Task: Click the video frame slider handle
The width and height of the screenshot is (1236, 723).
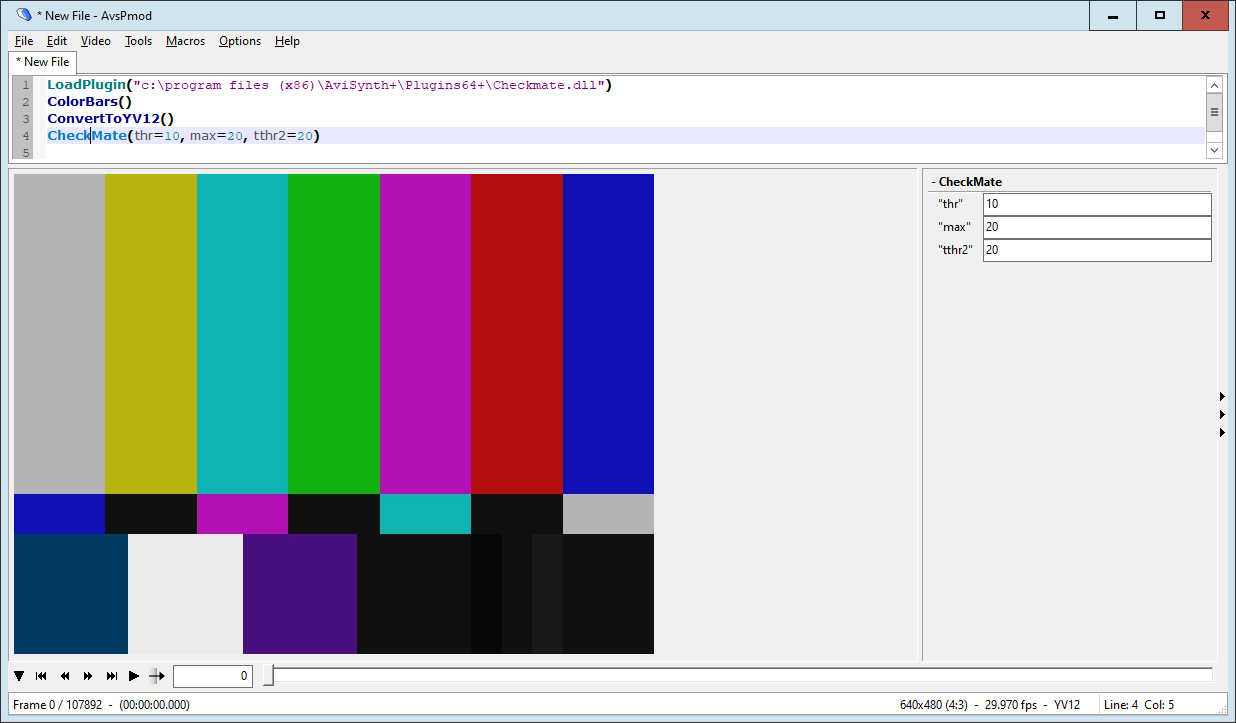Action: [268, 676]
